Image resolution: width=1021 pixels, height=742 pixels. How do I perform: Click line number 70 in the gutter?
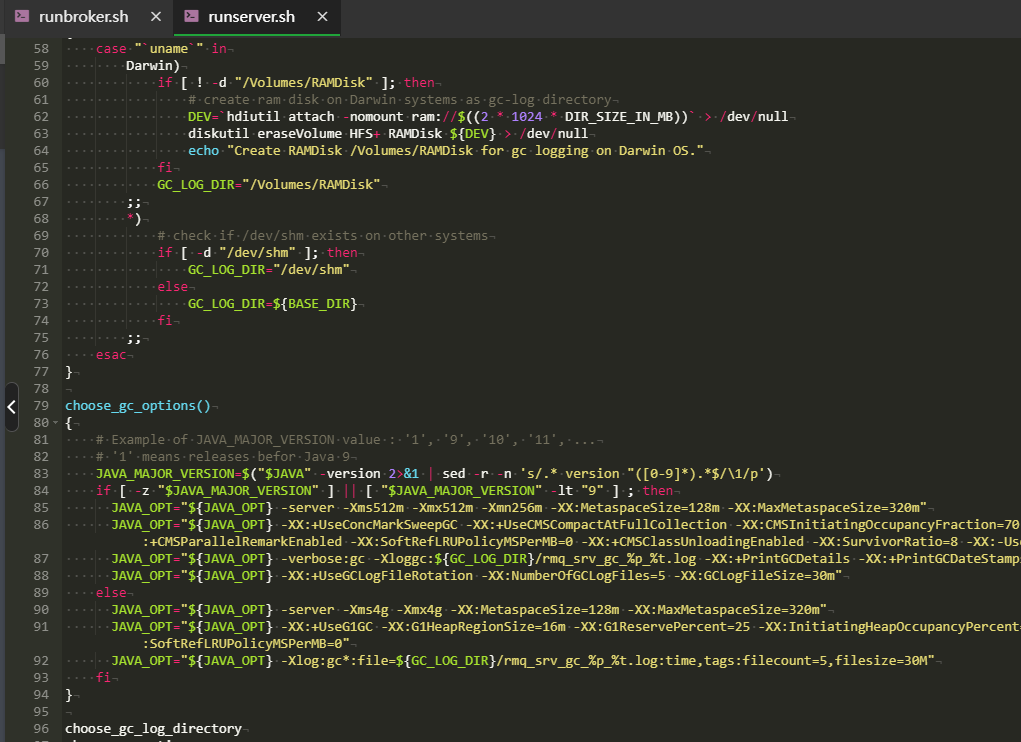click(41, 253)
